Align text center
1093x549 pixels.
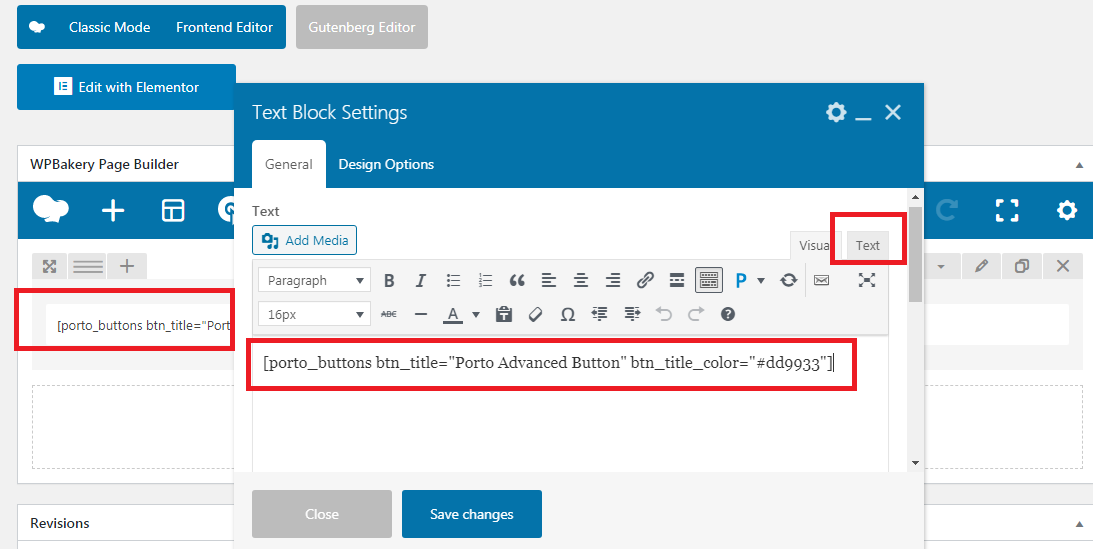(x=581, y=281)
